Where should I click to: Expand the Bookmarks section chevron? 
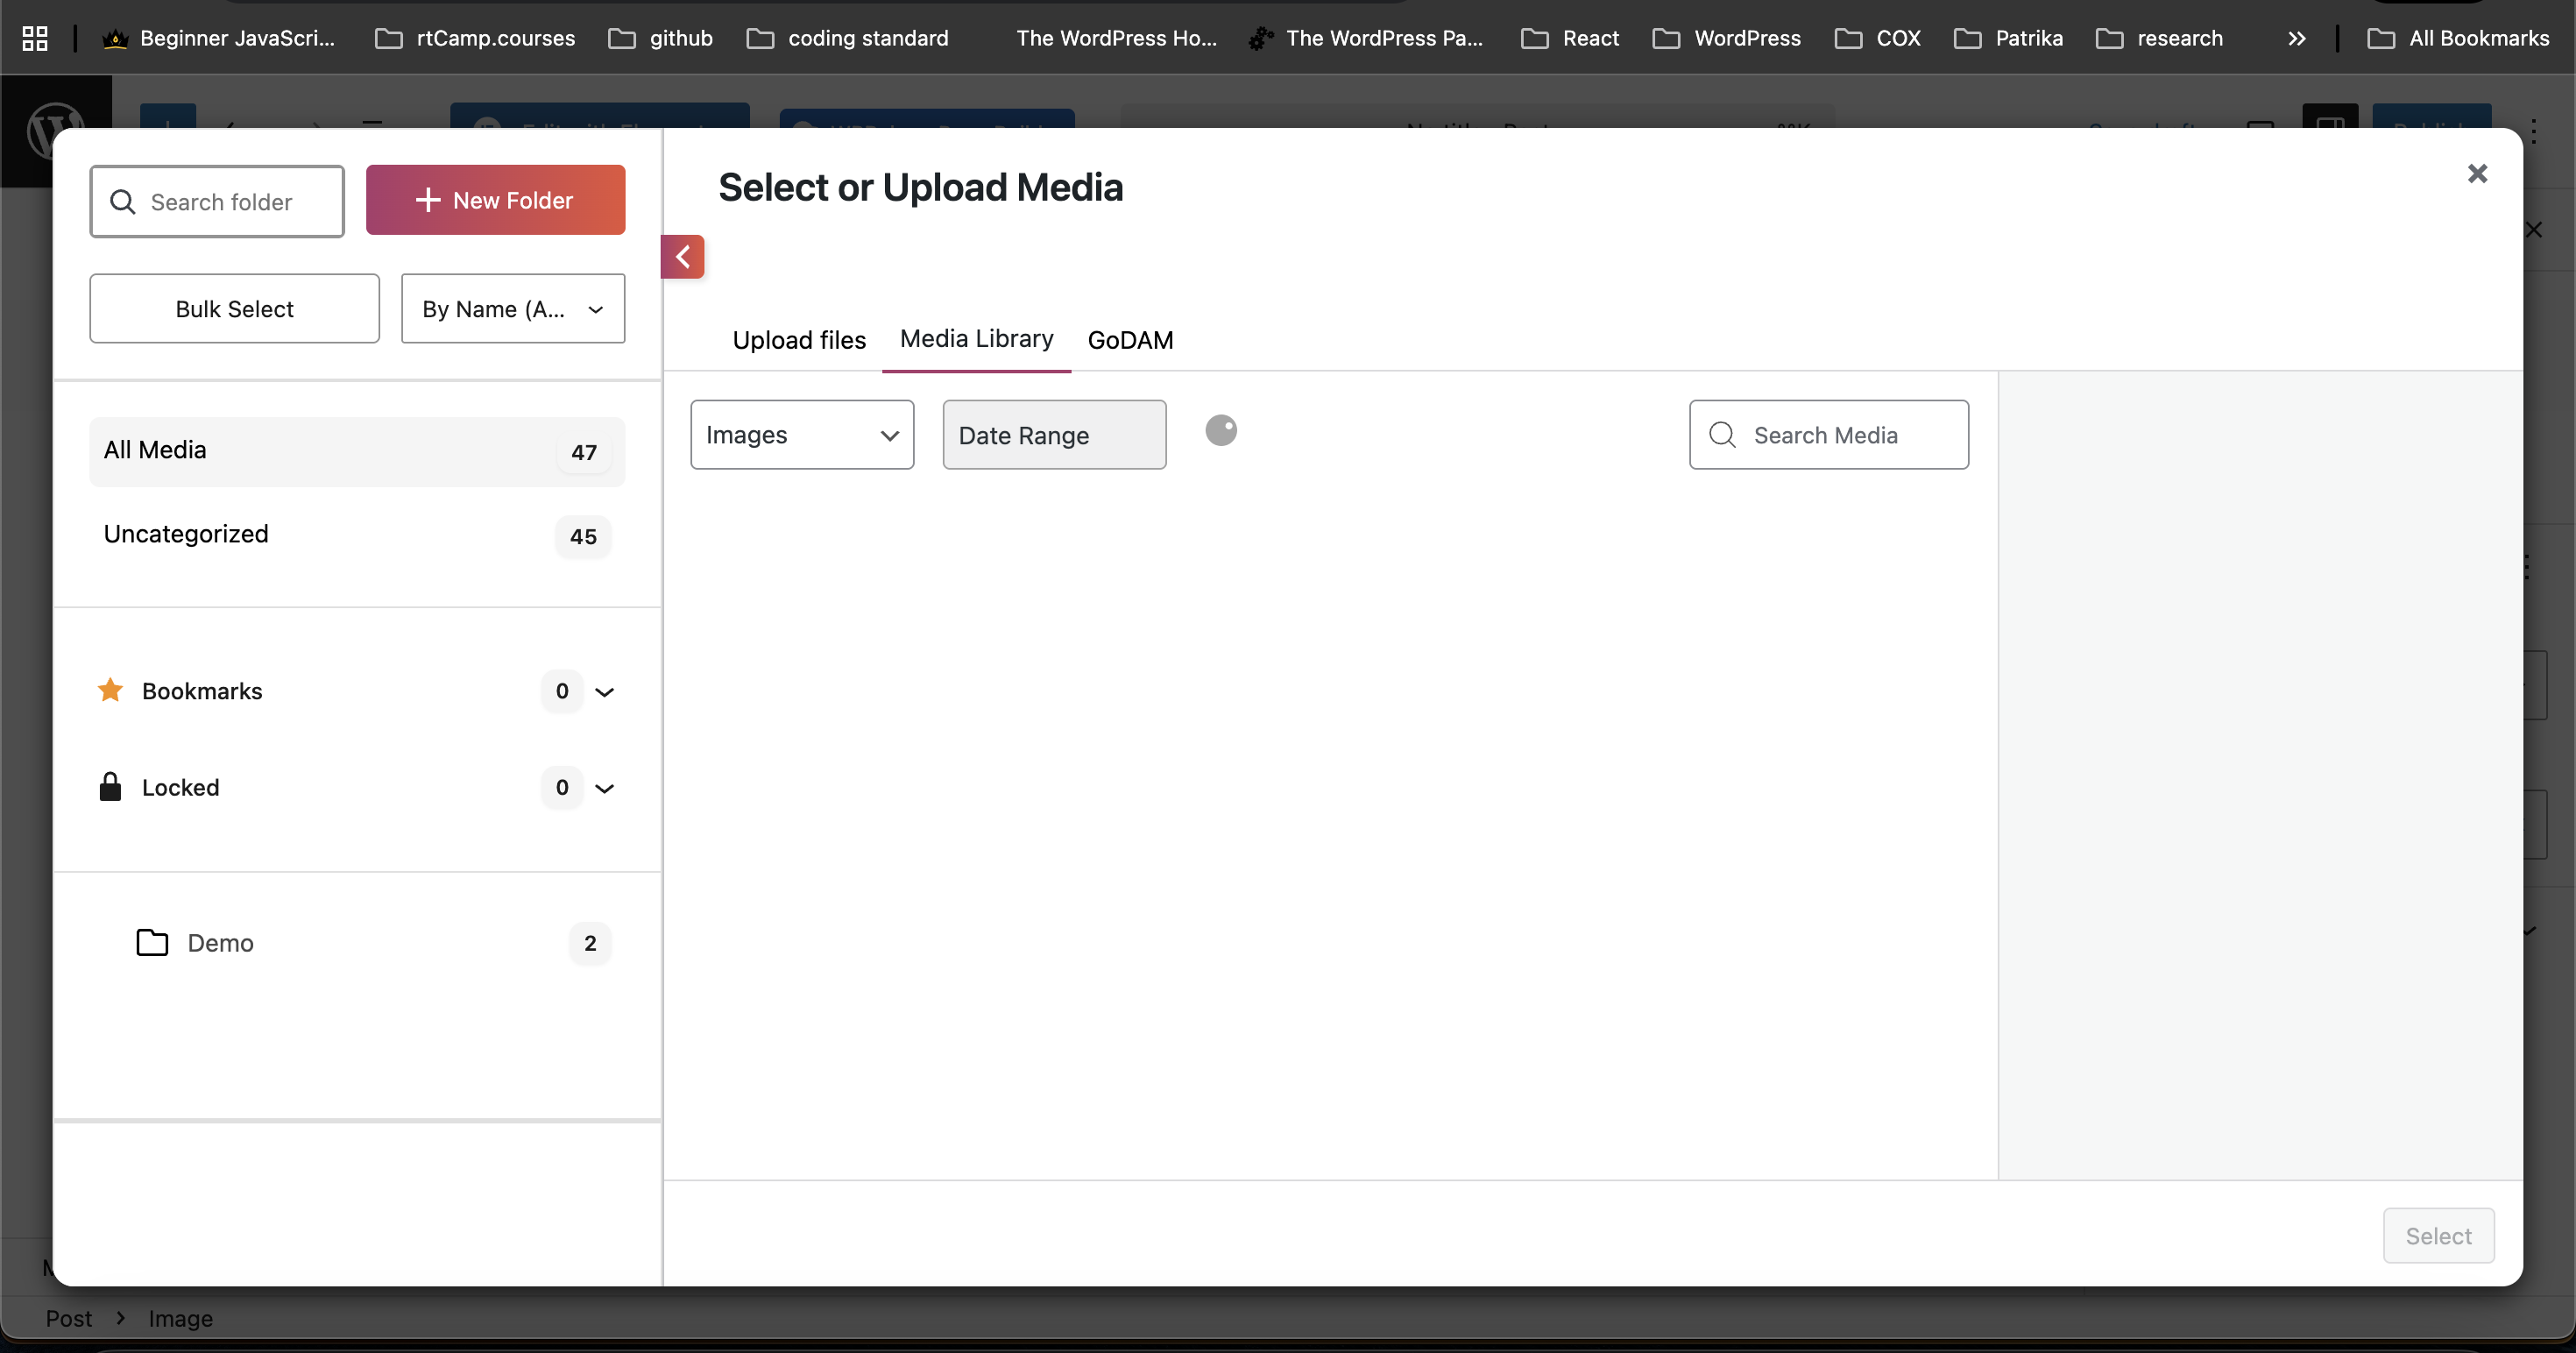604,691
